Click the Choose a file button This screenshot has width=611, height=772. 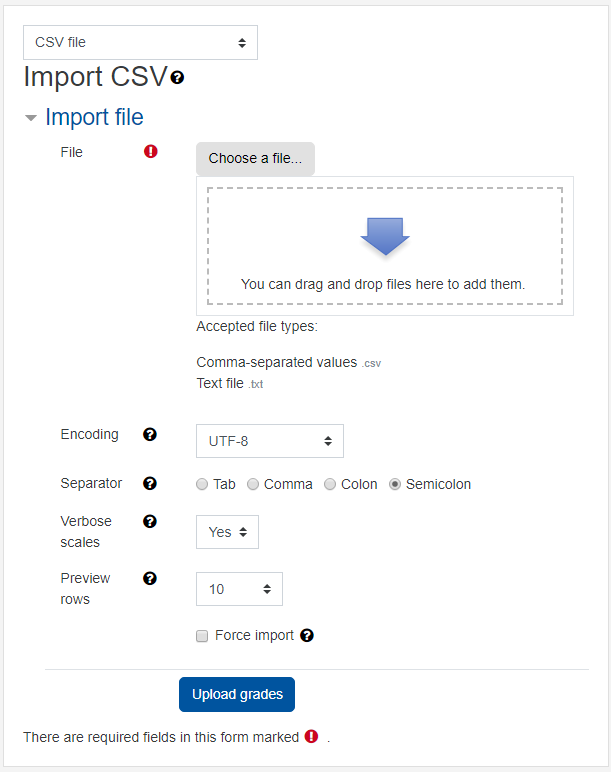point(255,159)
